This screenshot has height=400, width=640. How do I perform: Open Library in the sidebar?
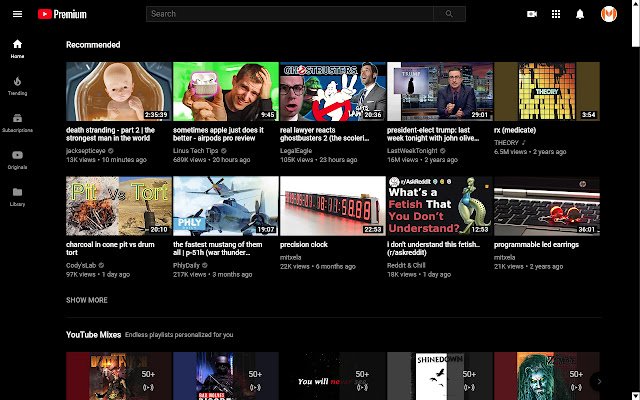[17, 197]
